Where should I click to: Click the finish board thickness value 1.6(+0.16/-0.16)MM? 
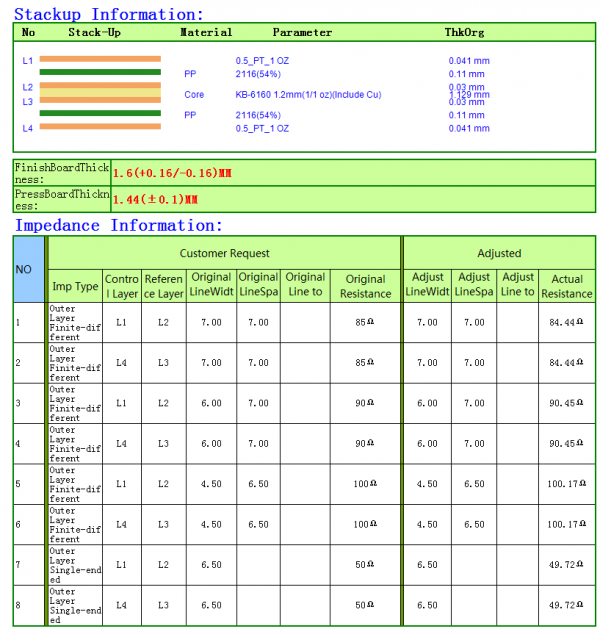(x=172, y=173)
